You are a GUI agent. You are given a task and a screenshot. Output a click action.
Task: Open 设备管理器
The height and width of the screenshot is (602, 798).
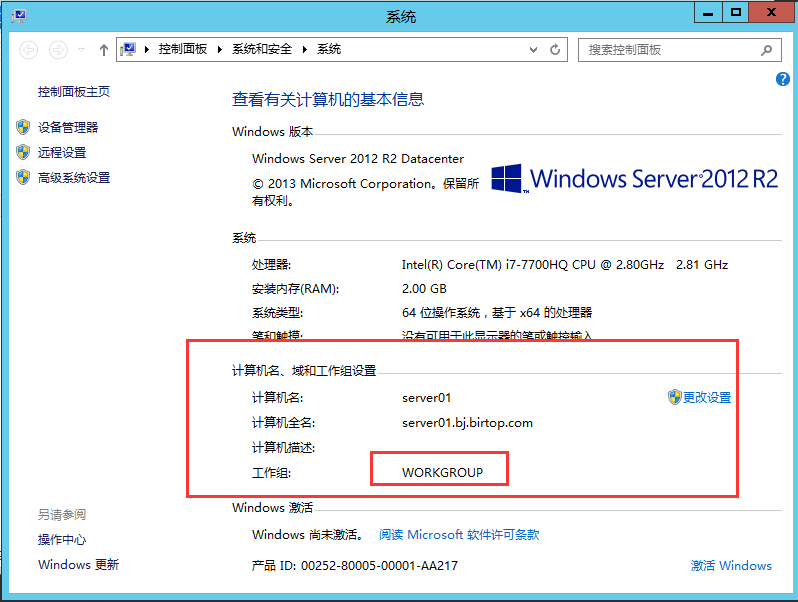tap(68, 127)
